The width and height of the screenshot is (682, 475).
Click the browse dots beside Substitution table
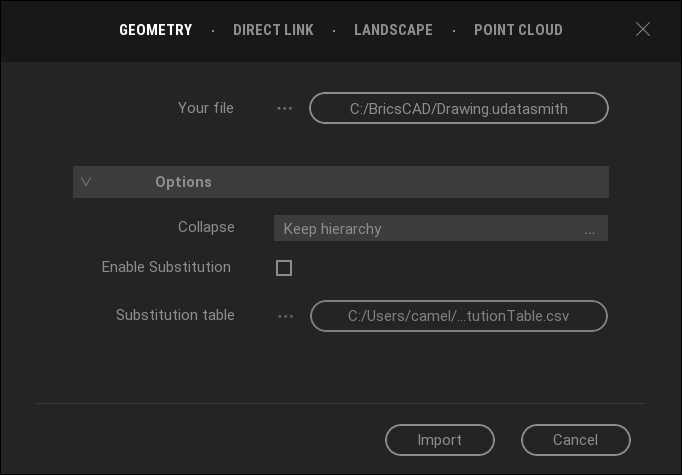[286, 316]
